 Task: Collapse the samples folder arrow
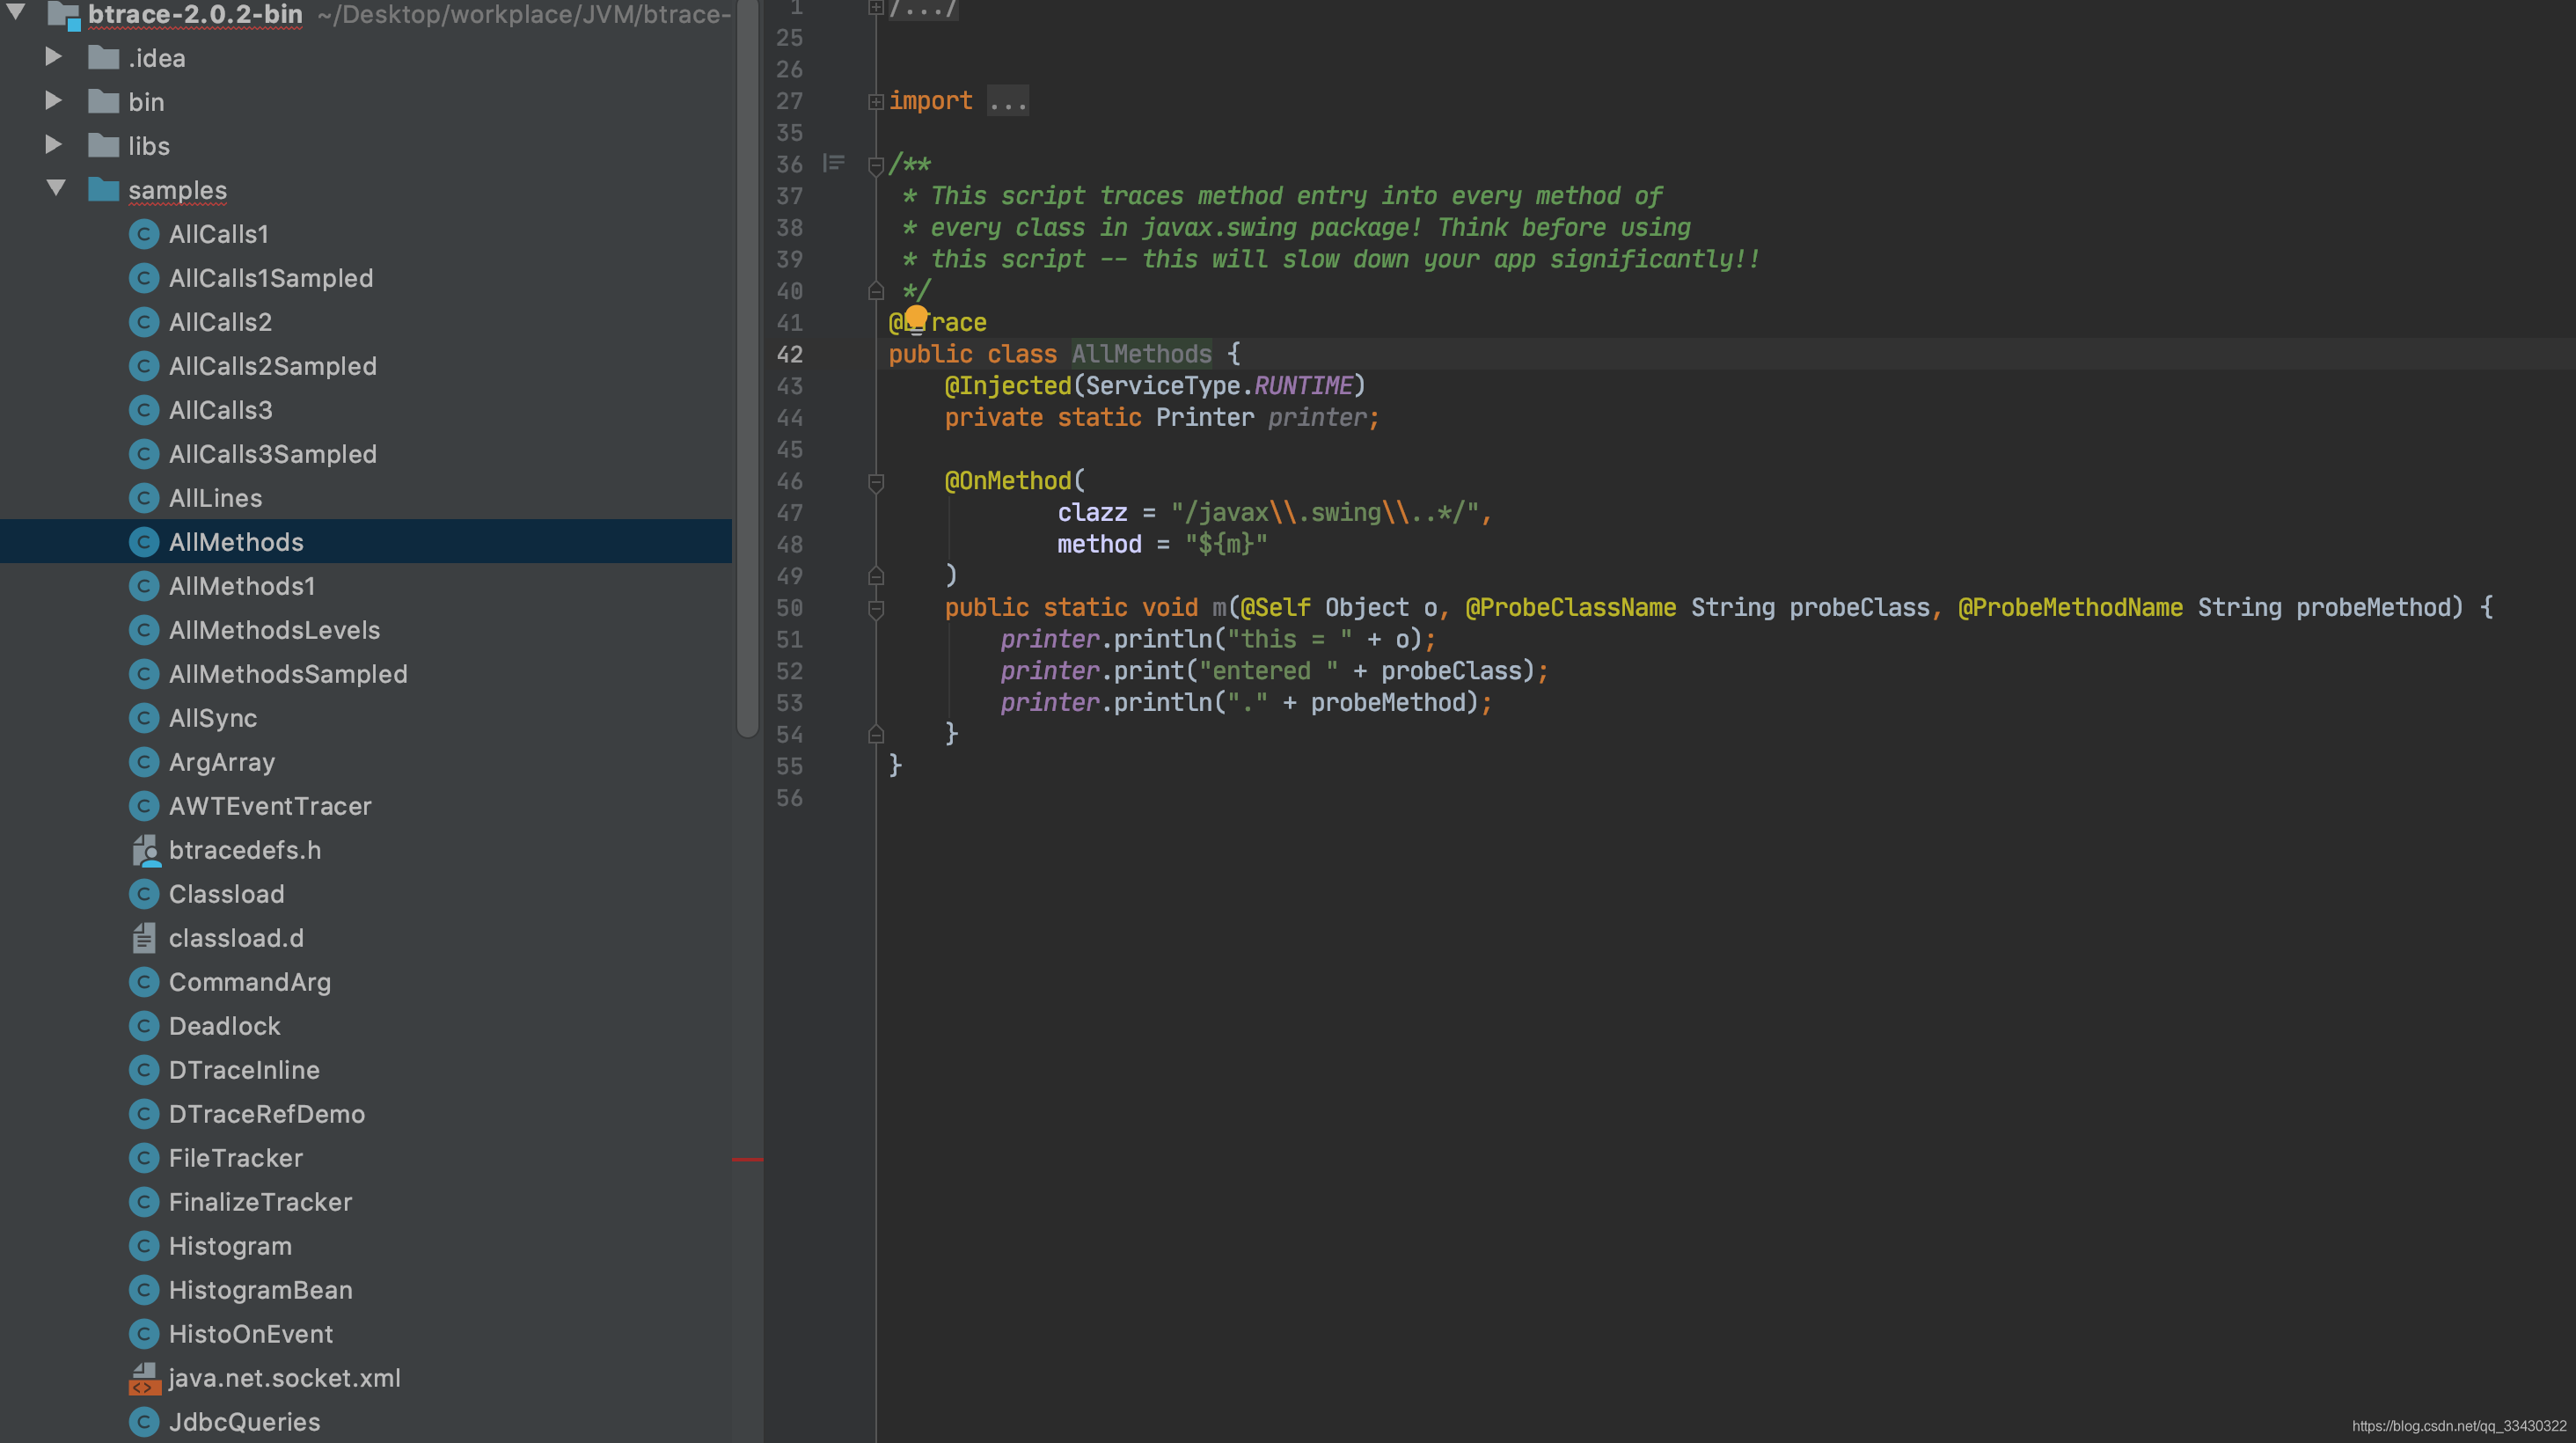click(56, 188)
